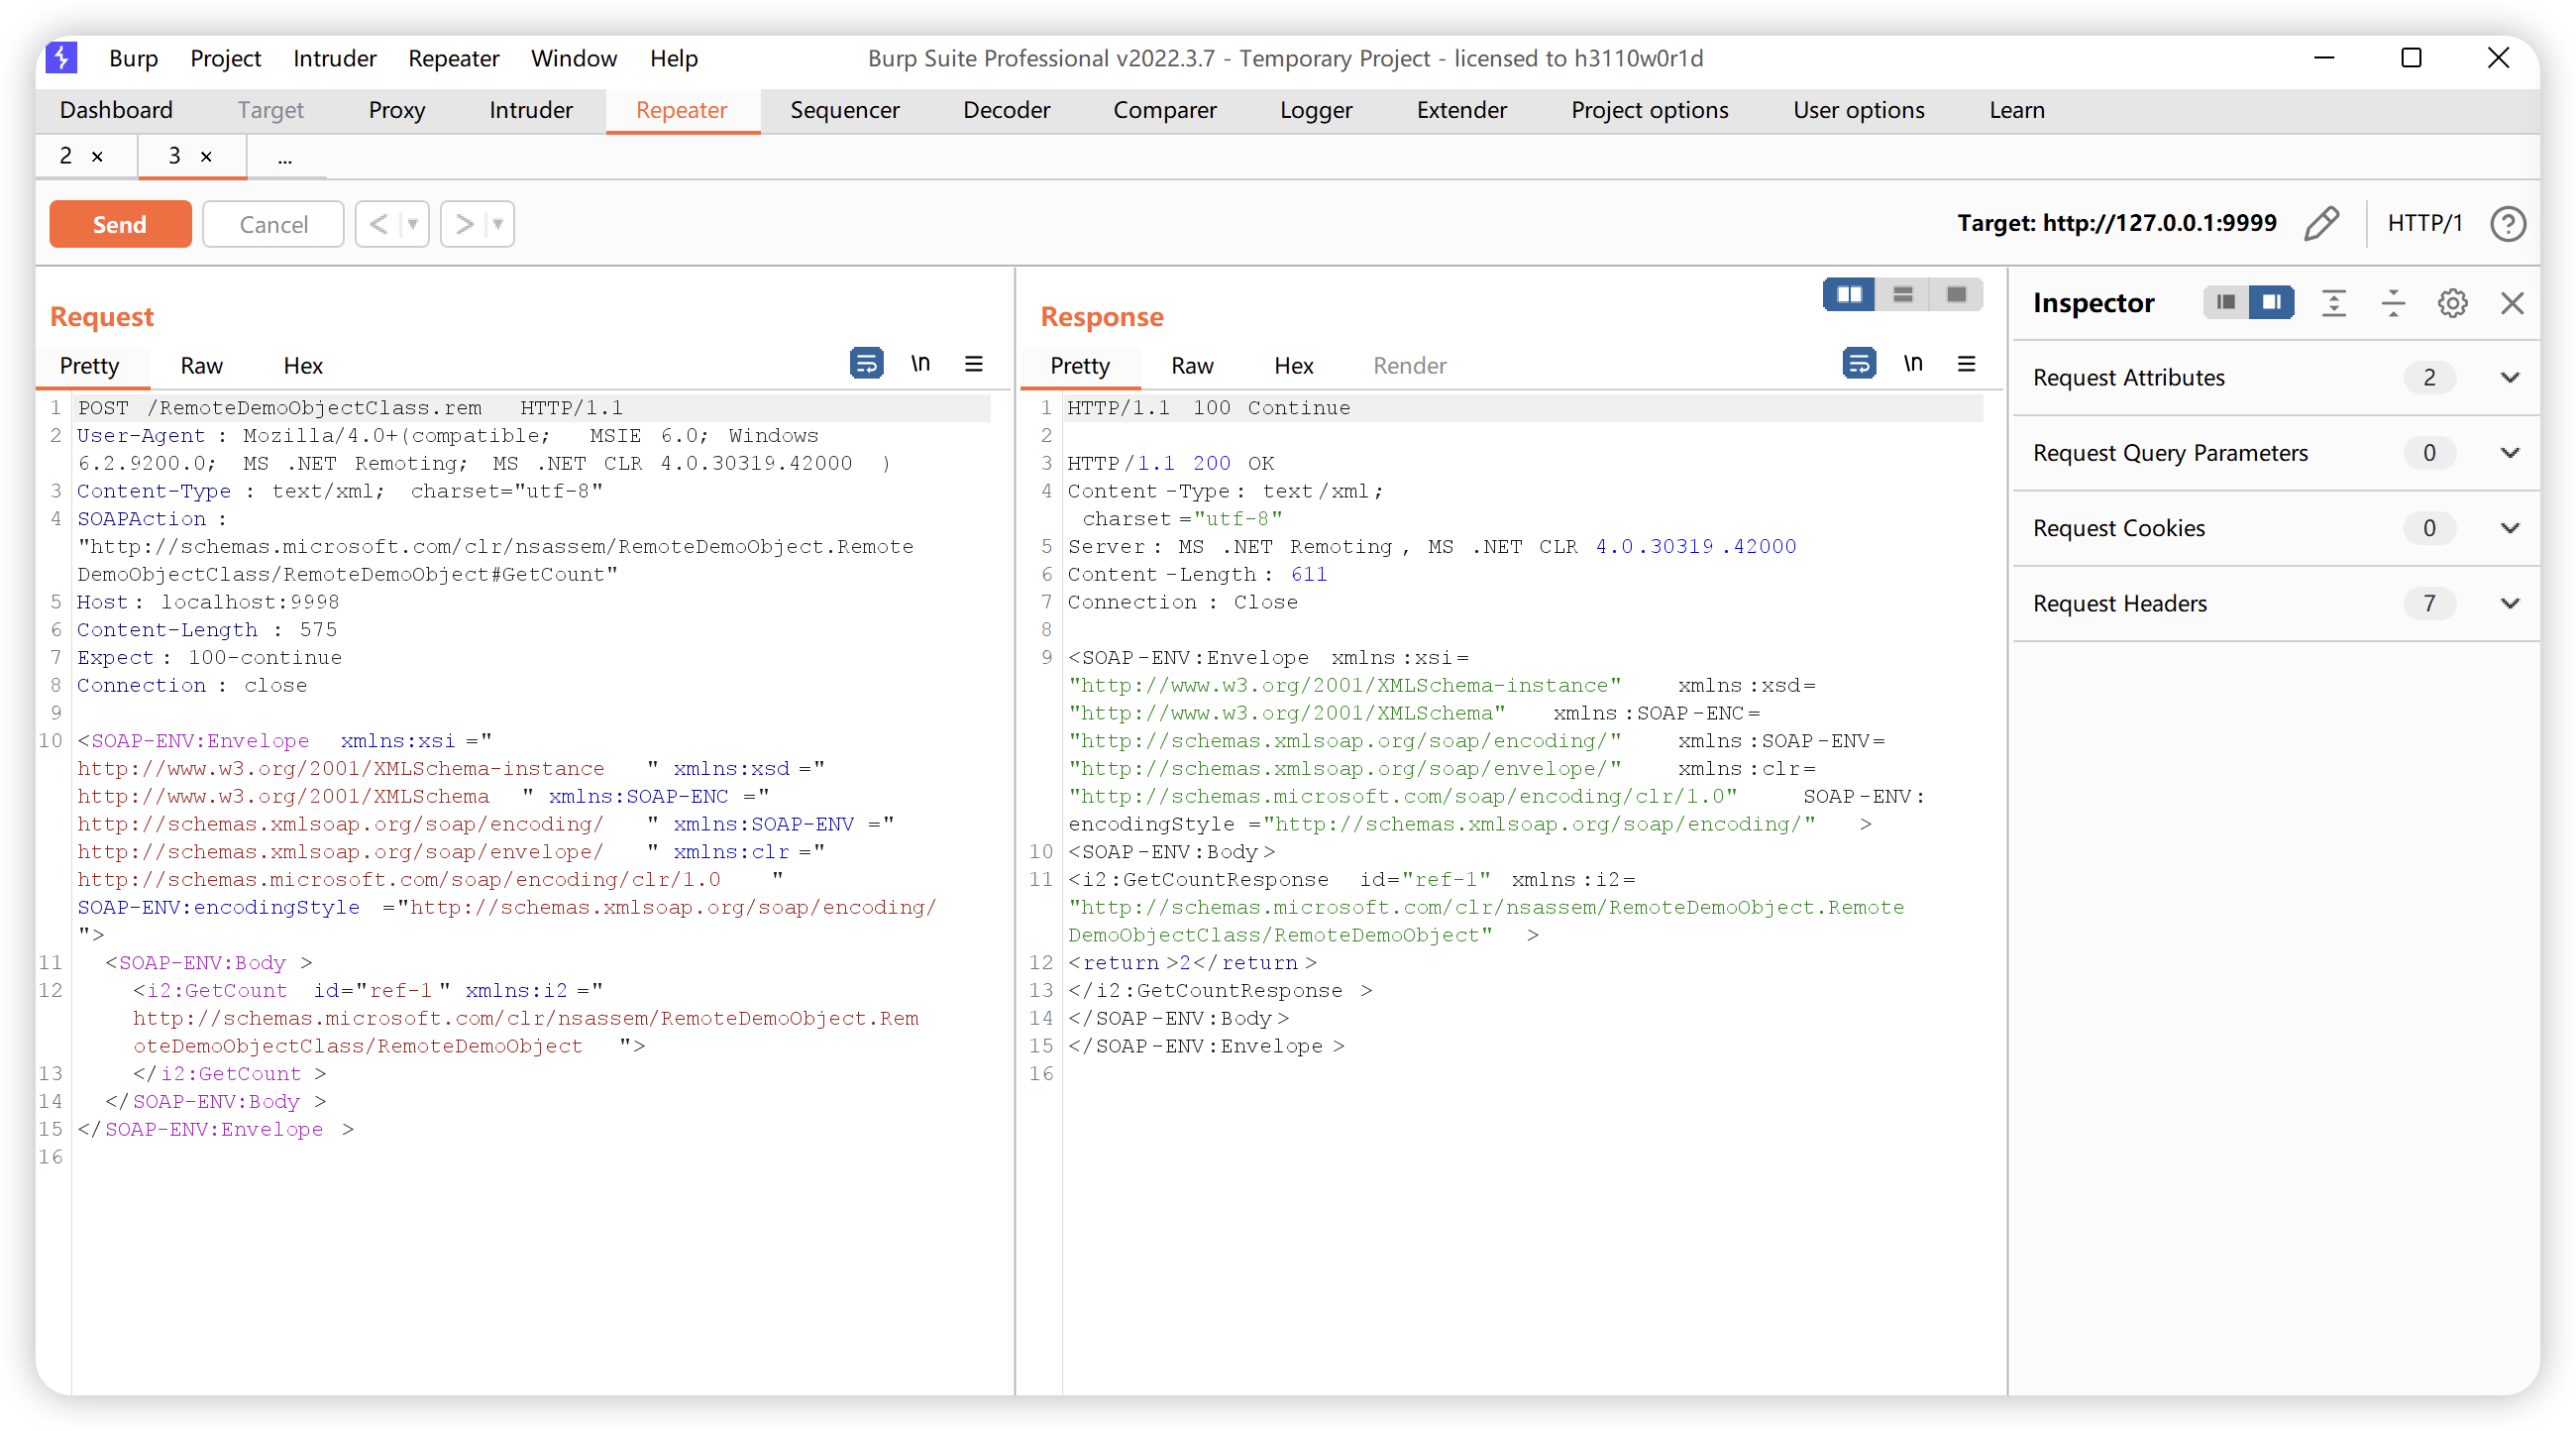Click the Target tab
Image resolution: width=2576 pixels, height=1431 pixels.
pyautogui.click(x=270, y=110)
